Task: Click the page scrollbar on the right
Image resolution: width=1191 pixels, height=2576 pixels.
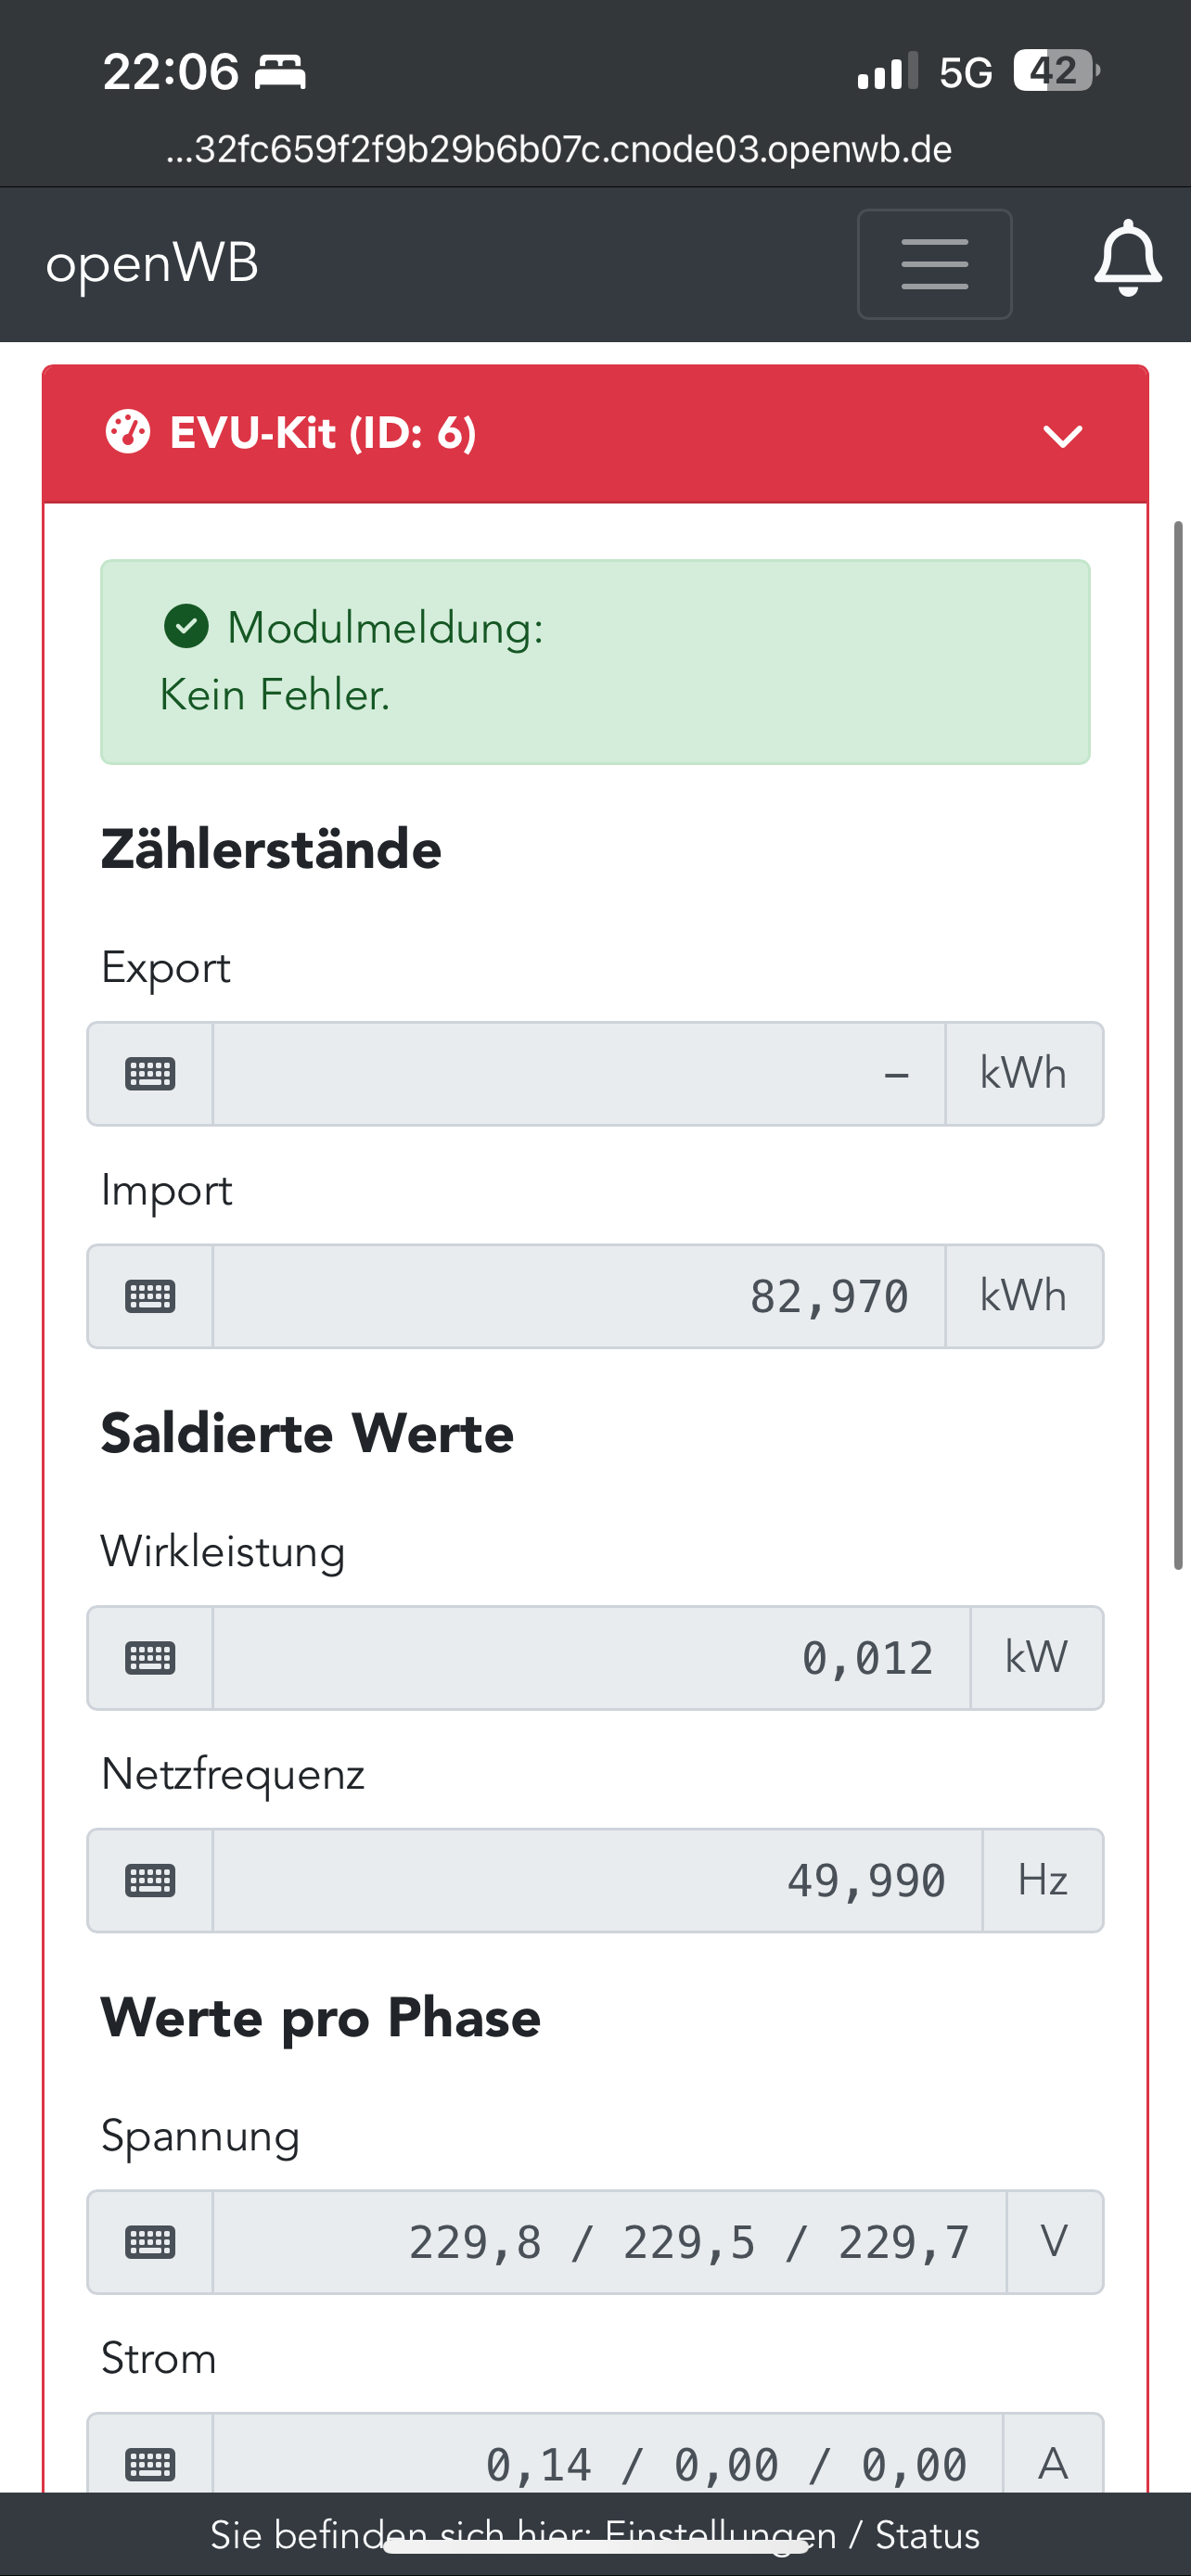Action: pos(1178,1045)
